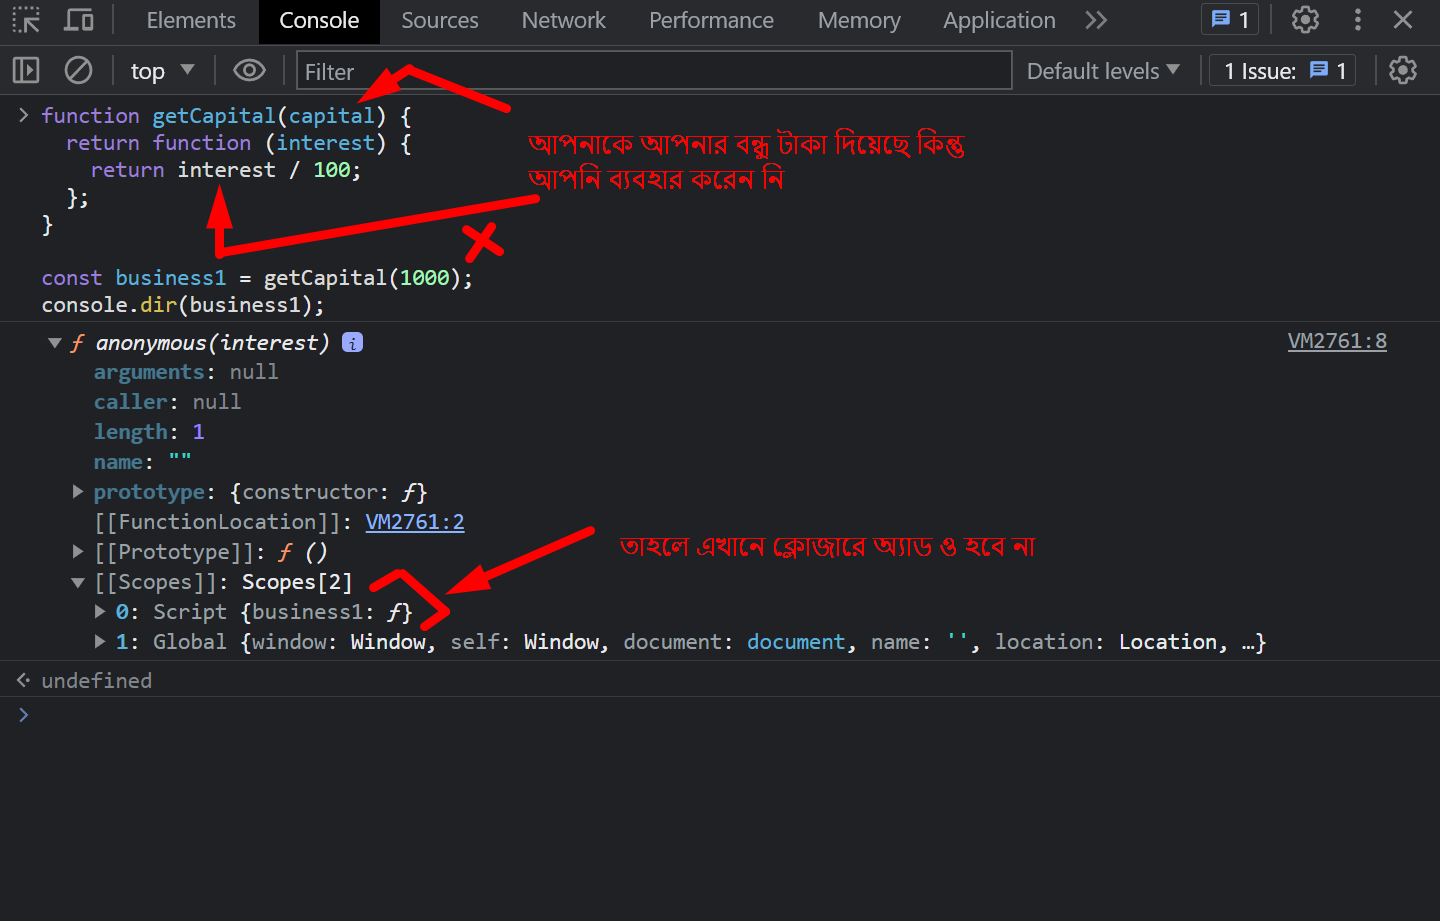Click the input chevron before function getCapital
The width and height of the screenshot is (1440, 921).
pos(23,116)
